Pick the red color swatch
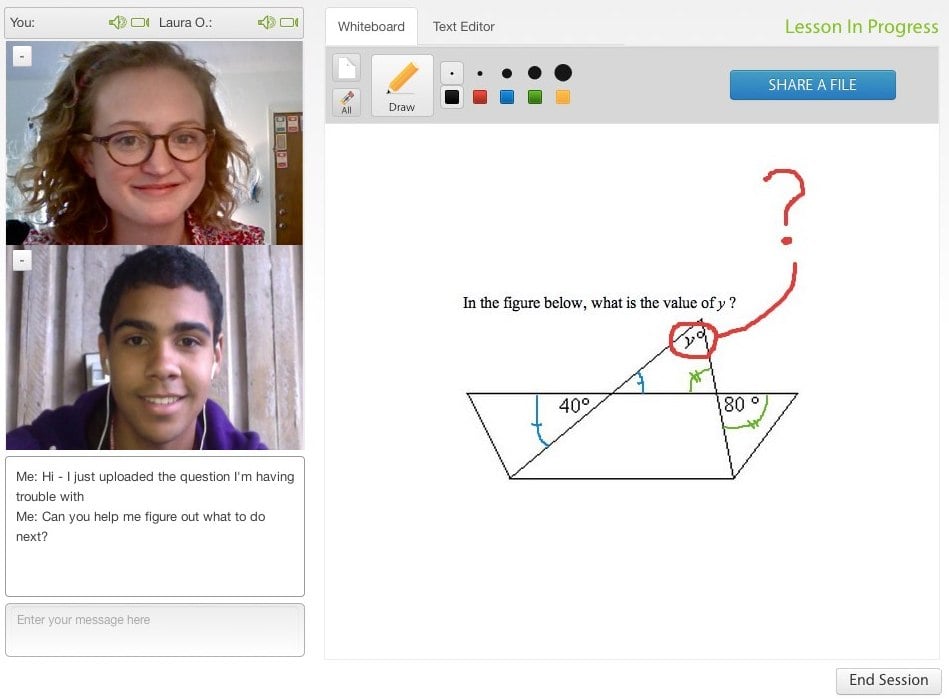The image size is (949, 699). click(480, 97)
